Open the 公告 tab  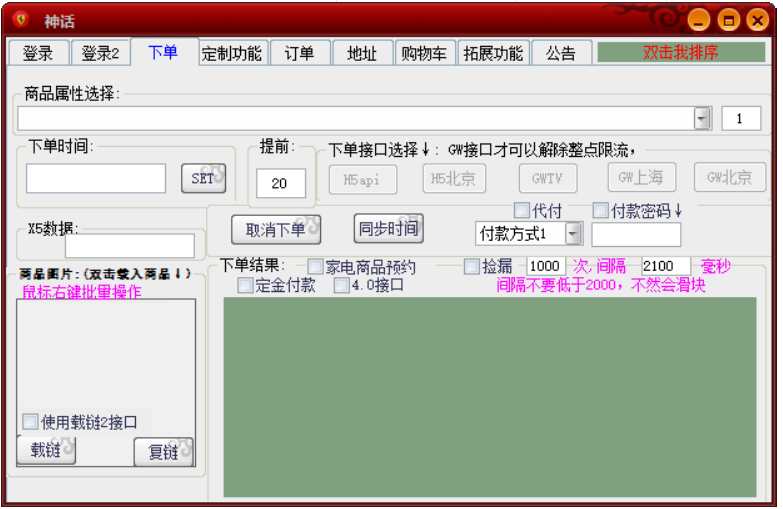click(560, 54)
